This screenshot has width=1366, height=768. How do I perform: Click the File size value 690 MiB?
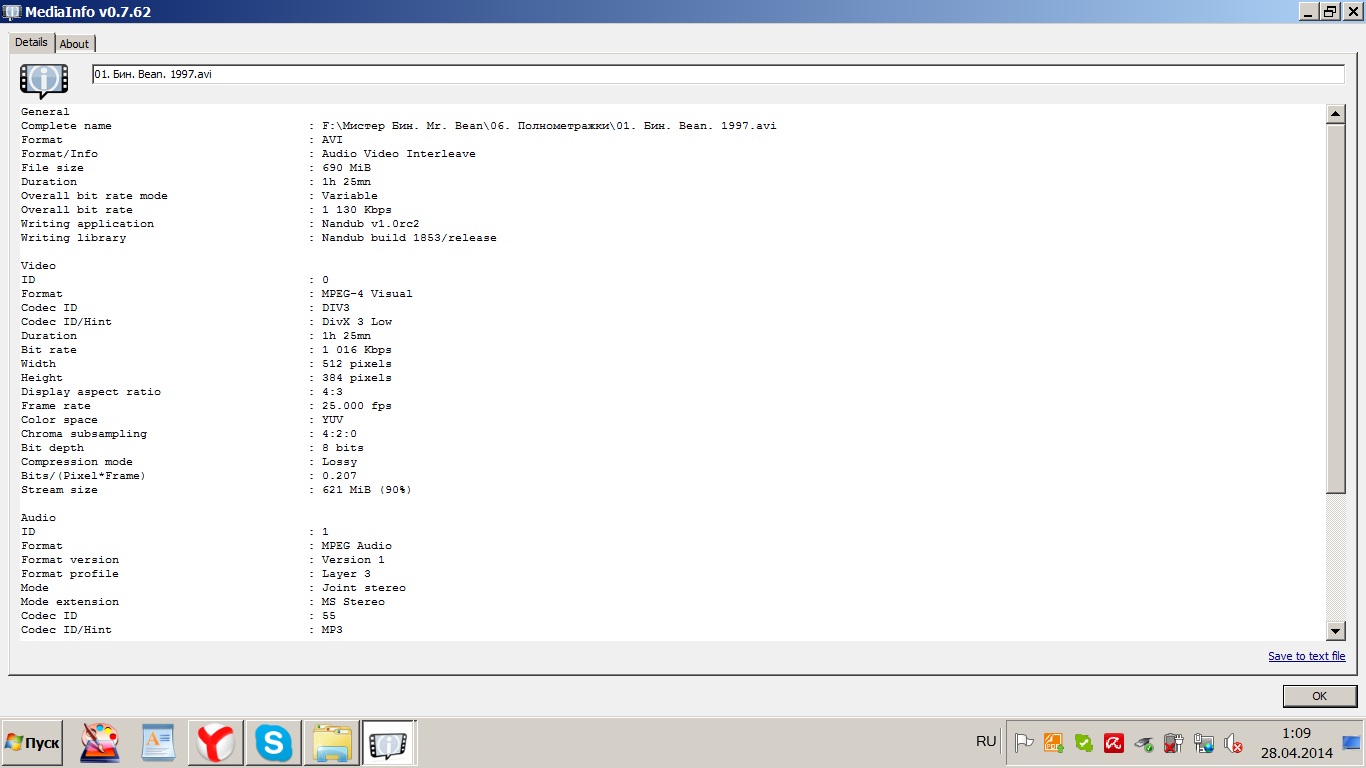coord(346,168)
